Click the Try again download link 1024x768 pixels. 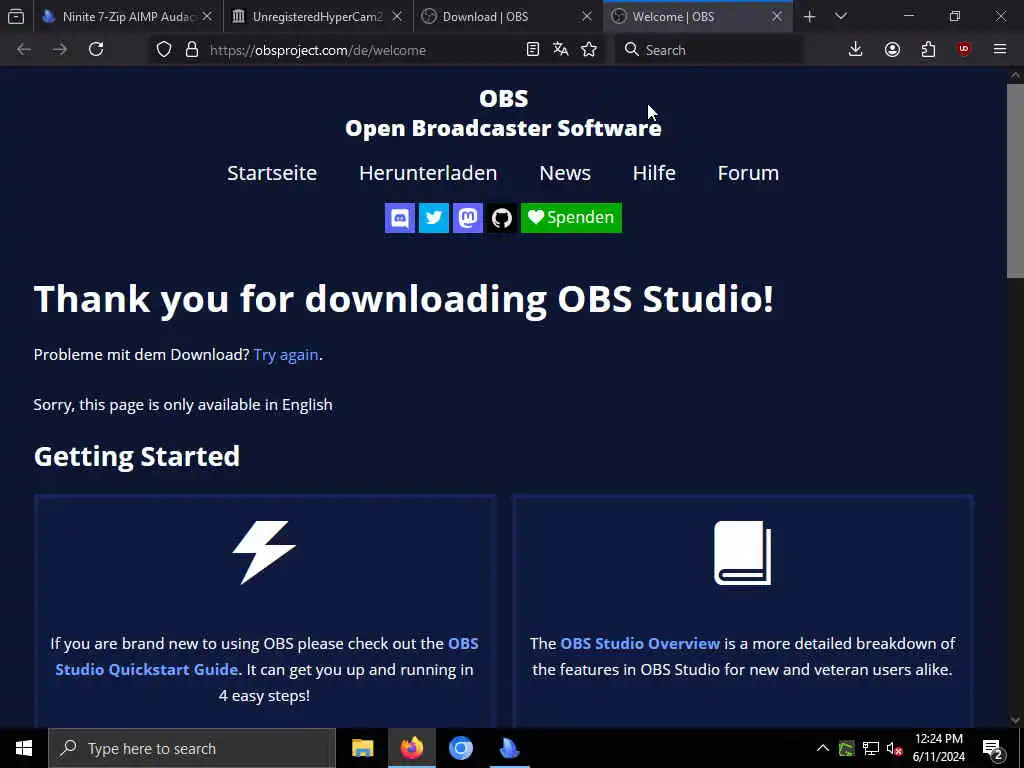coord(286,355)
